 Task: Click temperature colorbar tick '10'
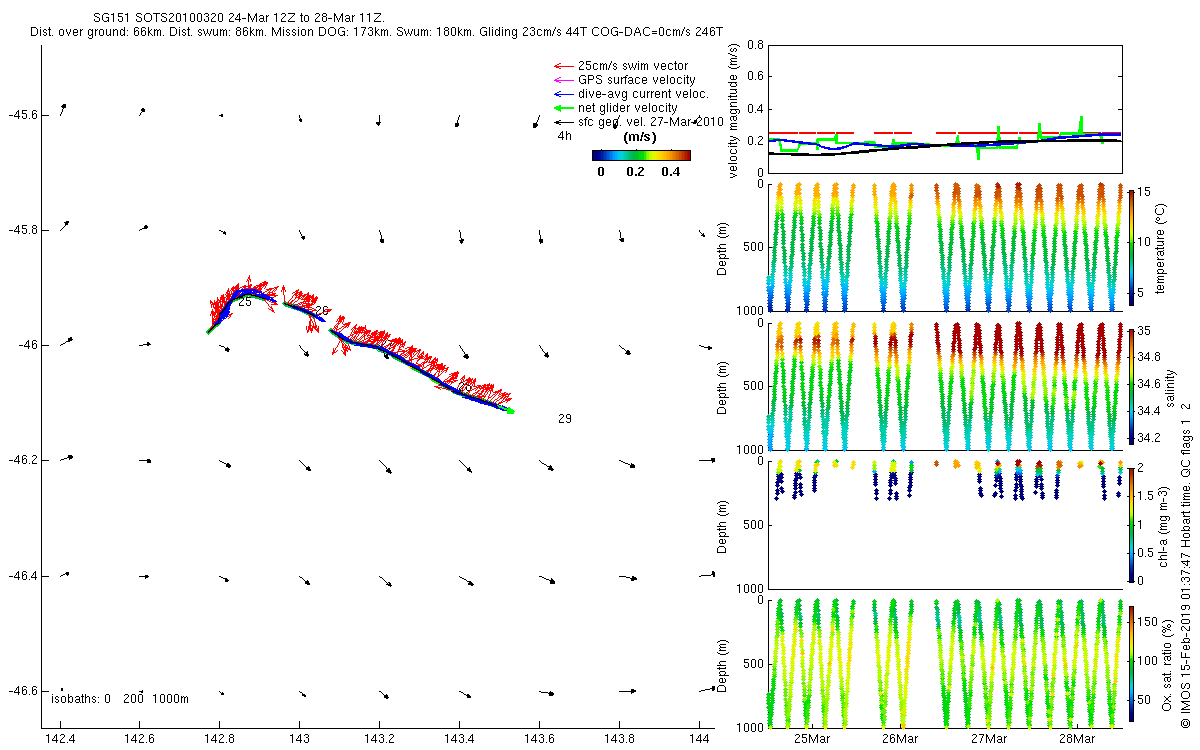(x=1145, y=242)
